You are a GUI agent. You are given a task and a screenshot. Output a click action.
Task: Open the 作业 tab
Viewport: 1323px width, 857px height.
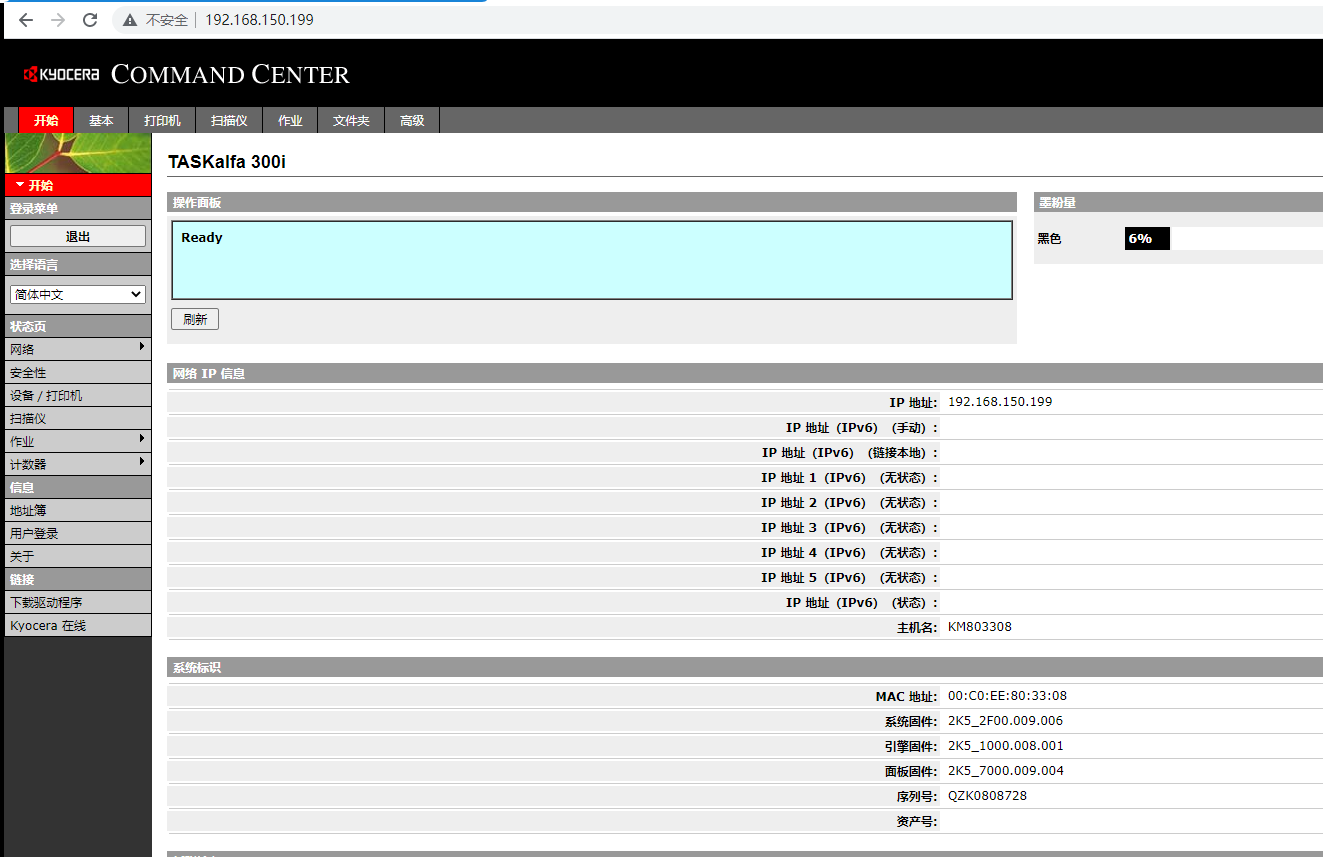(x=290, y=120)
